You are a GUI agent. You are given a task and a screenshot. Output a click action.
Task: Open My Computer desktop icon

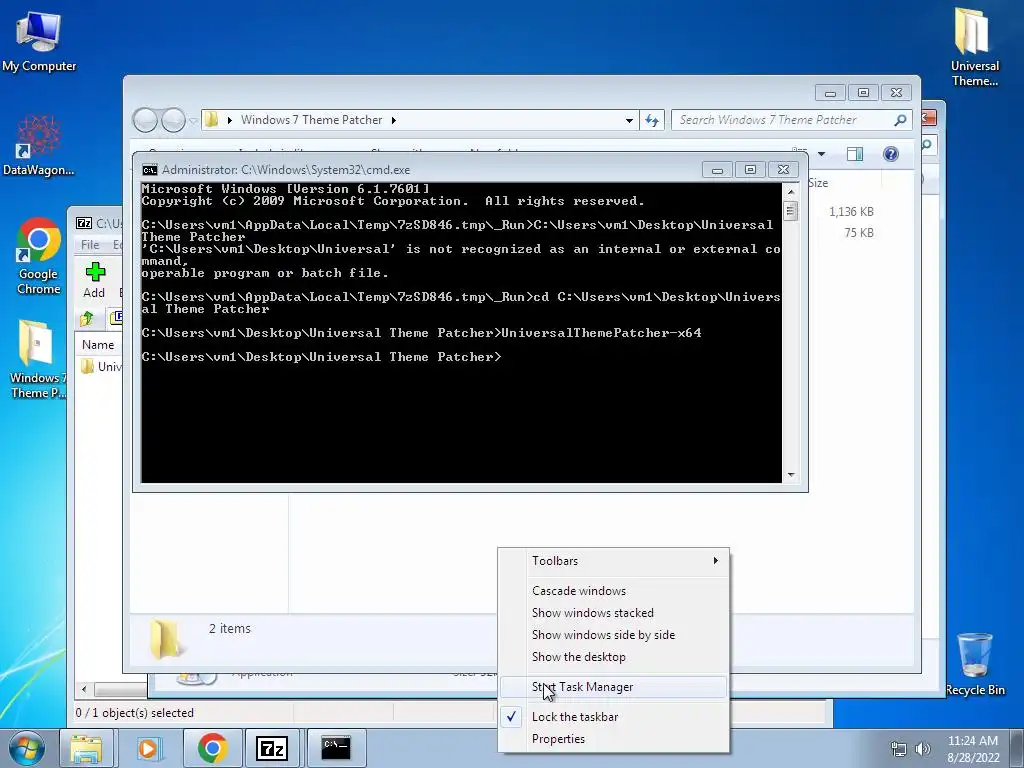(39, 40)
